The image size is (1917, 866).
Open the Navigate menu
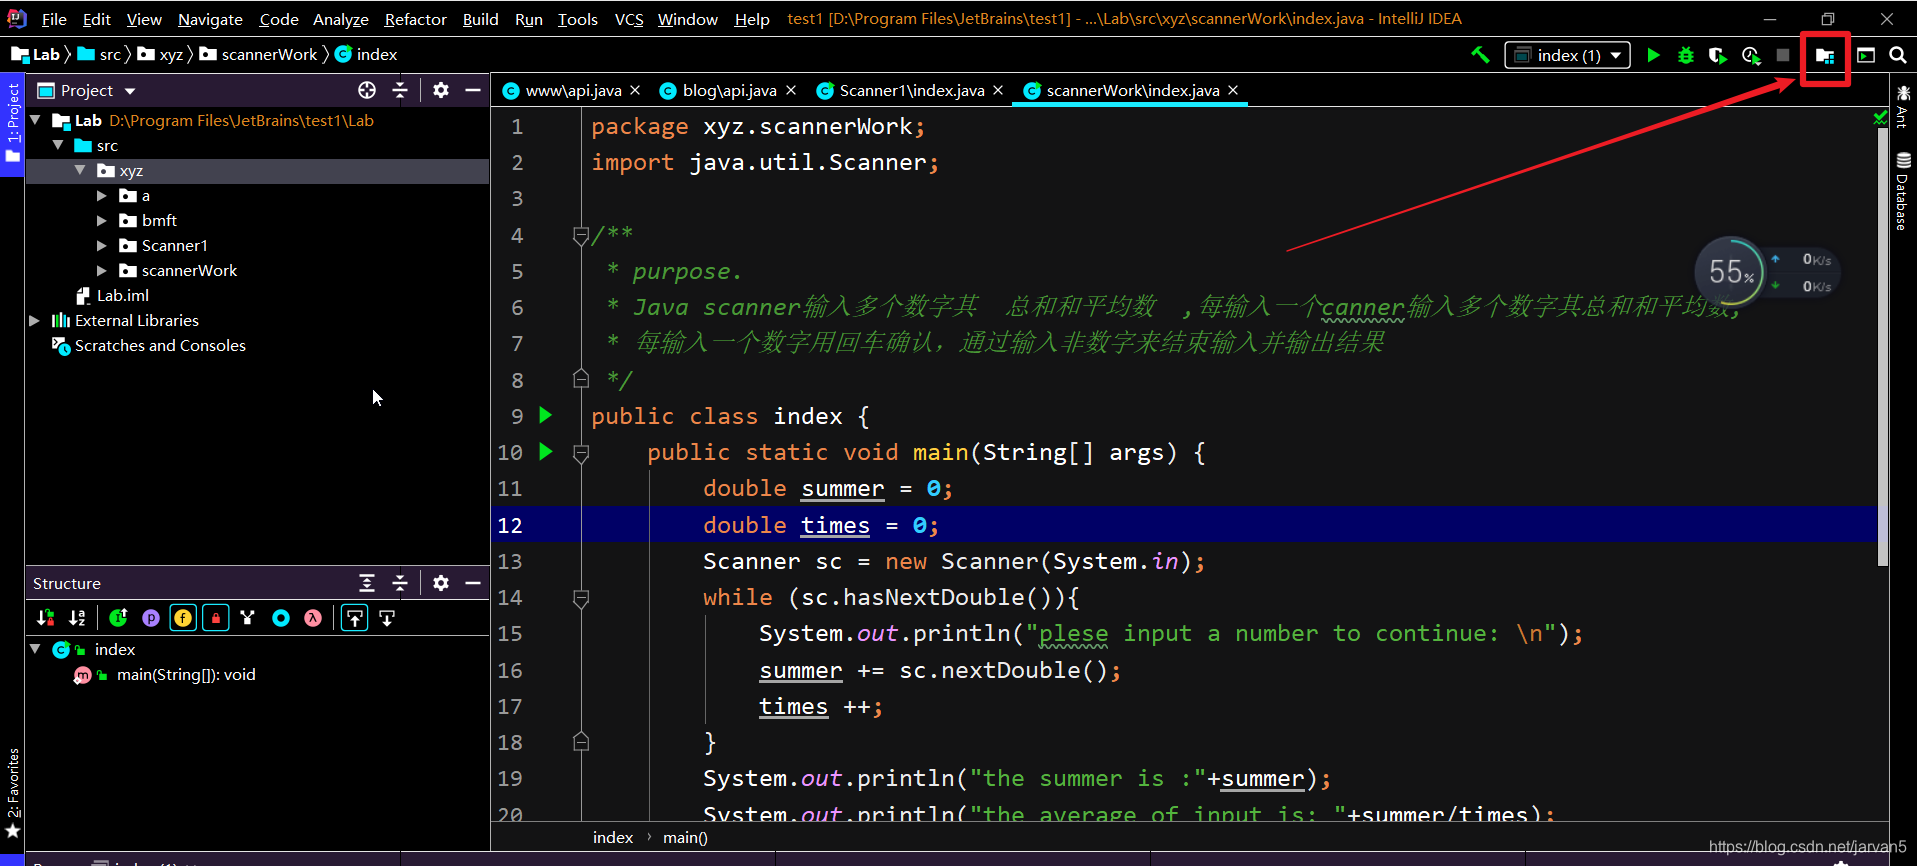210,19
